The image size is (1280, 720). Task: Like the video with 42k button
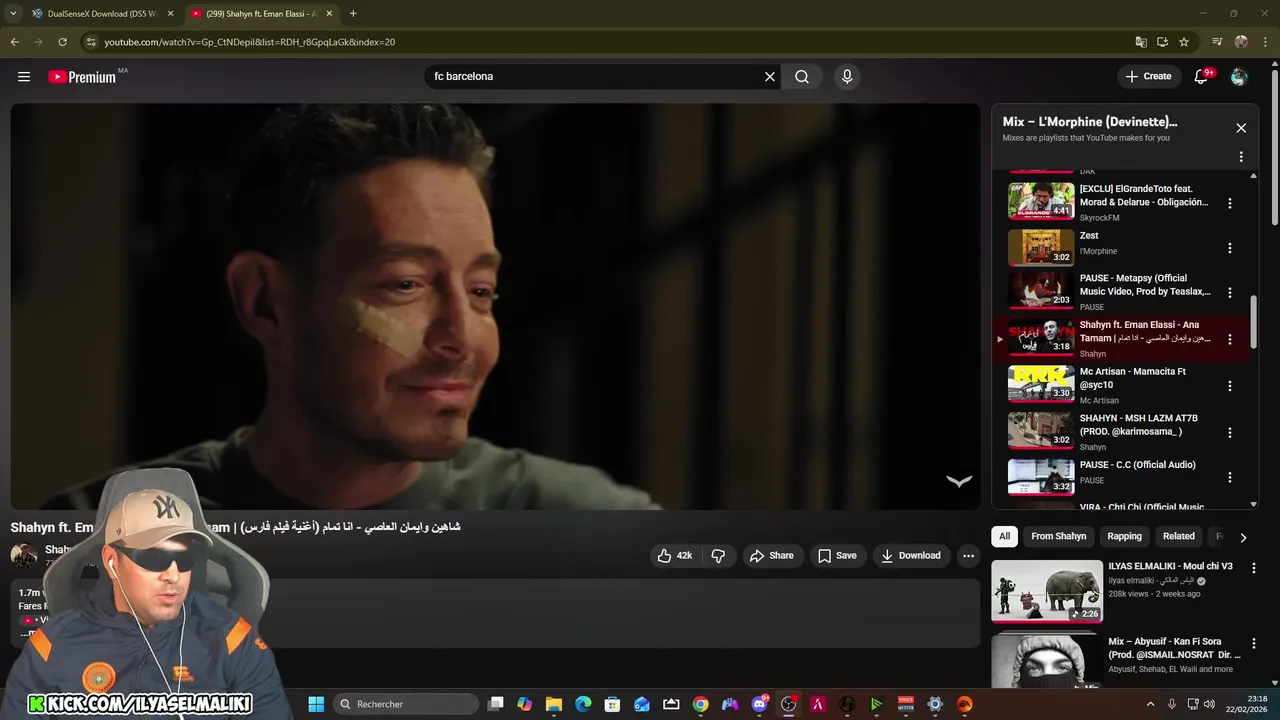pos(675,556)
